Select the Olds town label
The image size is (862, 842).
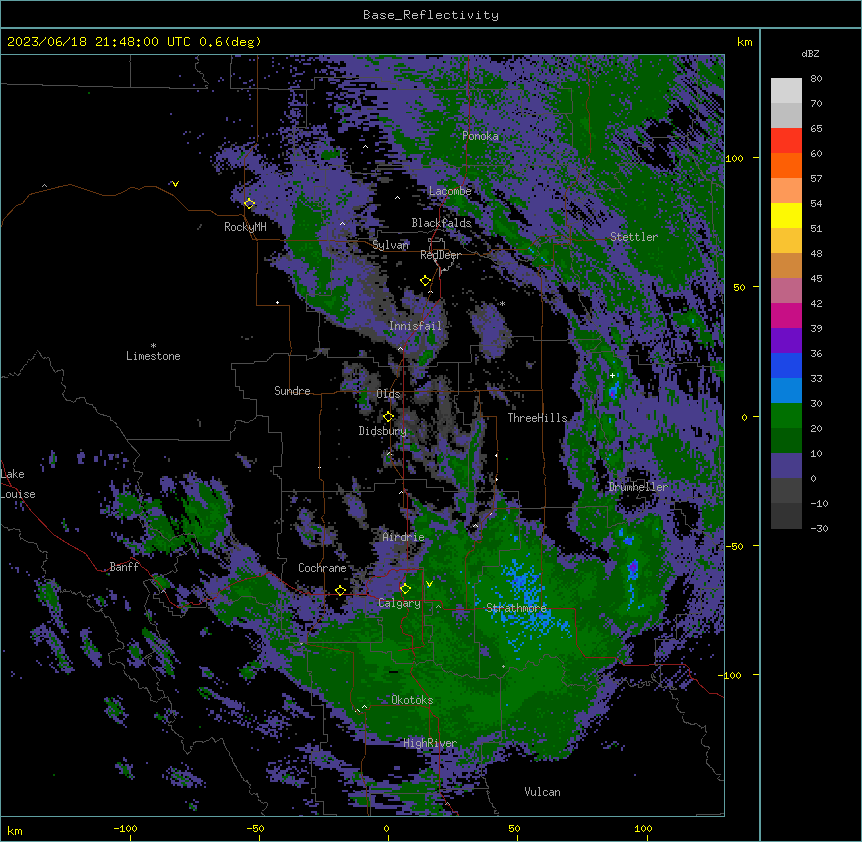[x=388, y=394]
